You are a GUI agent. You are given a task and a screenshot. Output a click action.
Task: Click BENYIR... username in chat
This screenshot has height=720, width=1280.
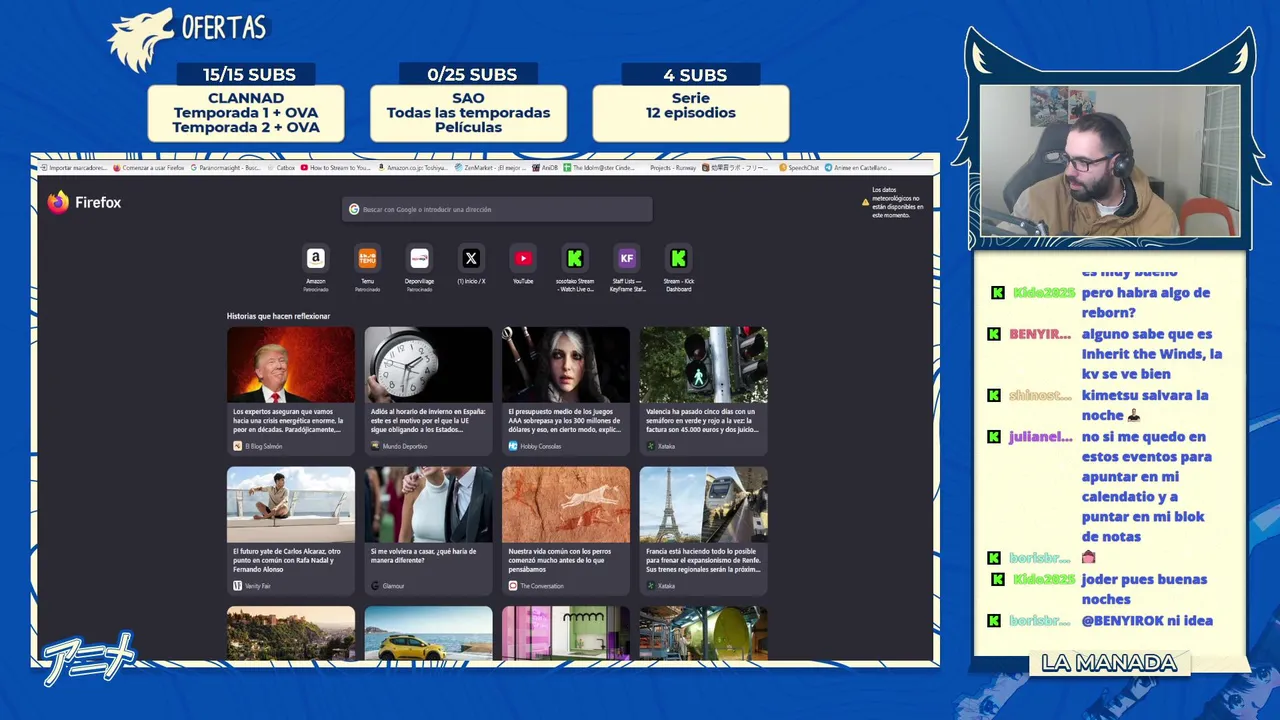[x=1040, y=334]
